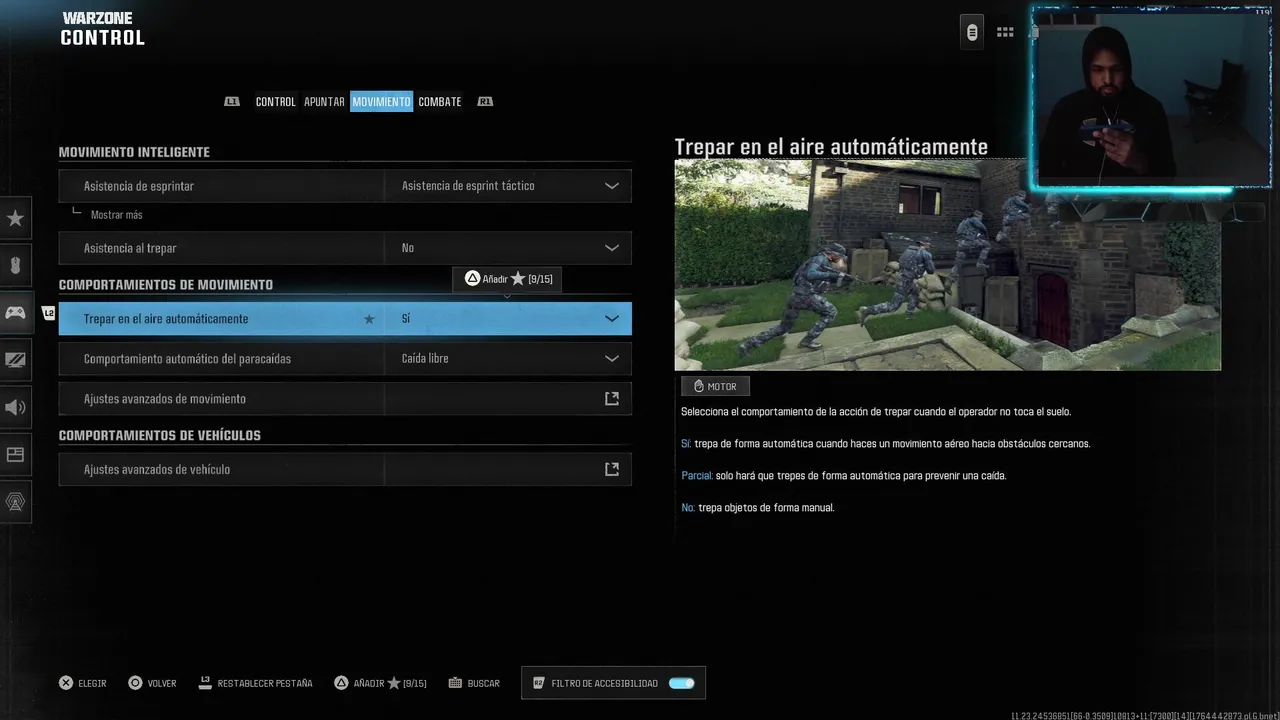Click the triangle Añadir icon in bottom bar
This screenshot has width=1280, height=720.
pyautogui.click(x=341, y=683)
